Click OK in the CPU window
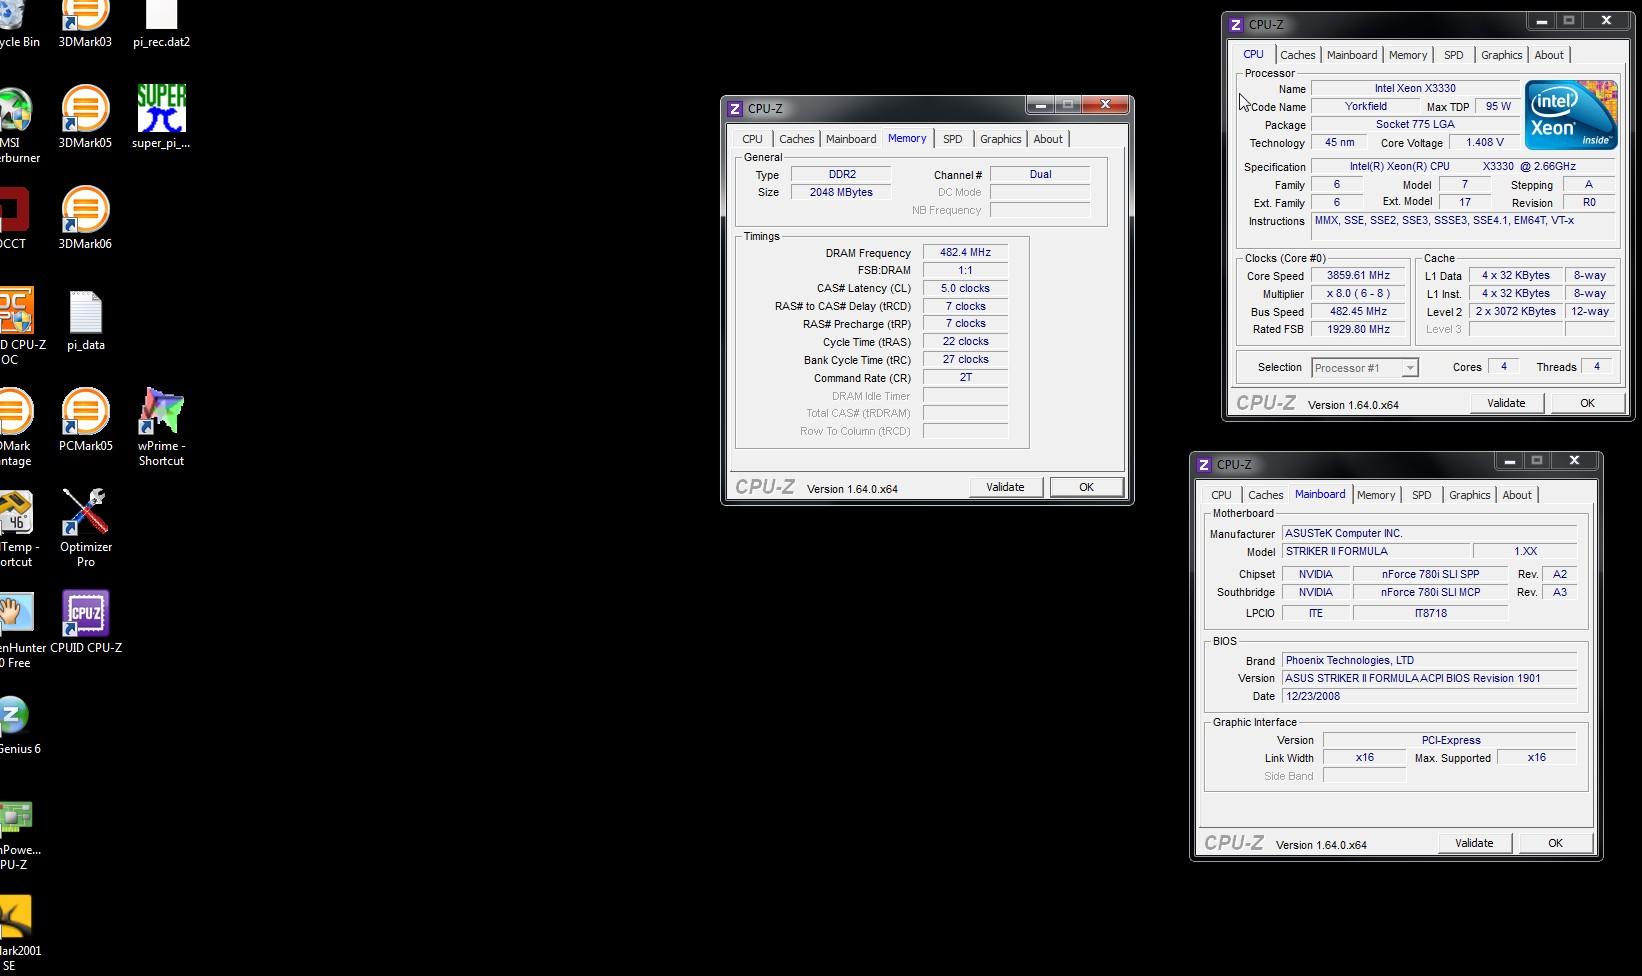1642x976 pixels. (x=1587, y=403)
